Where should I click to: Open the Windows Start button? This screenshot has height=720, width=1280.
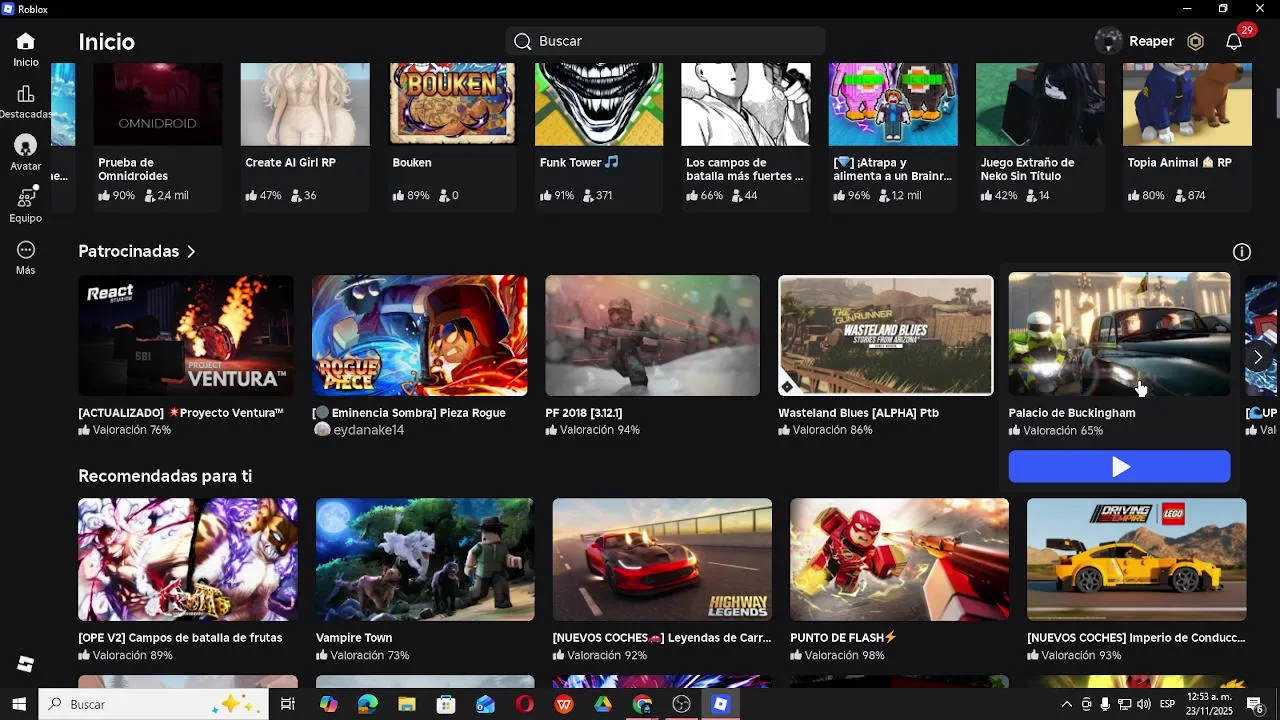click(x=19, y=704)
